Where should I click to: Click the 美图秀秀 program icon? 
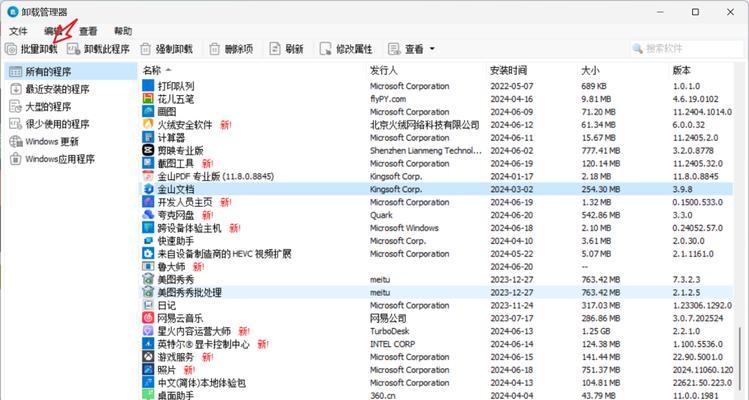coord(148,279)
